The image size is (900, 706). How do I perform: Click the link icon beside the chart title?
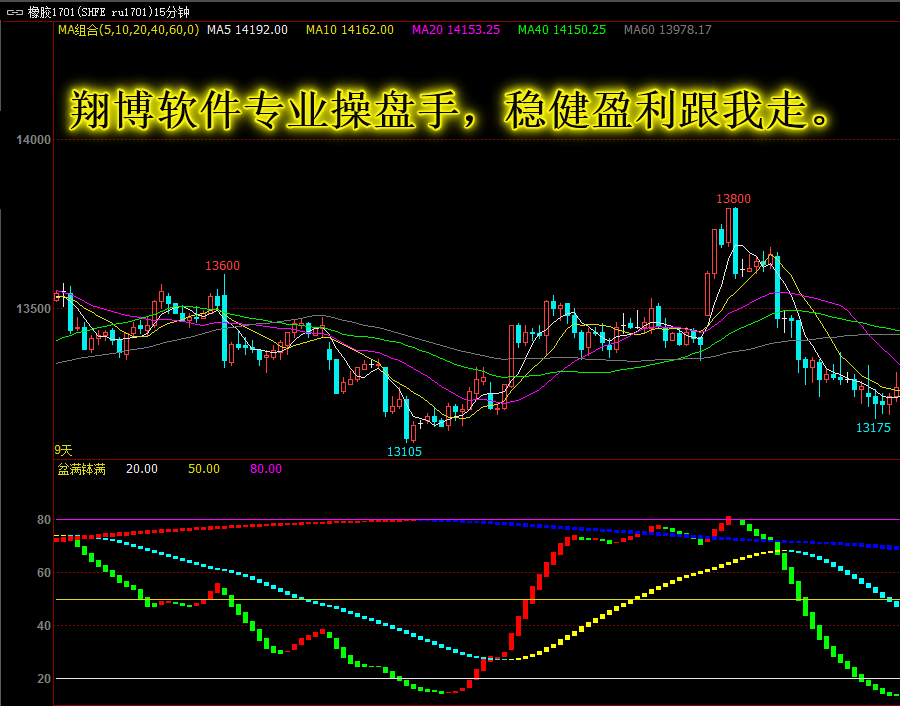click(x=14, y=11)
